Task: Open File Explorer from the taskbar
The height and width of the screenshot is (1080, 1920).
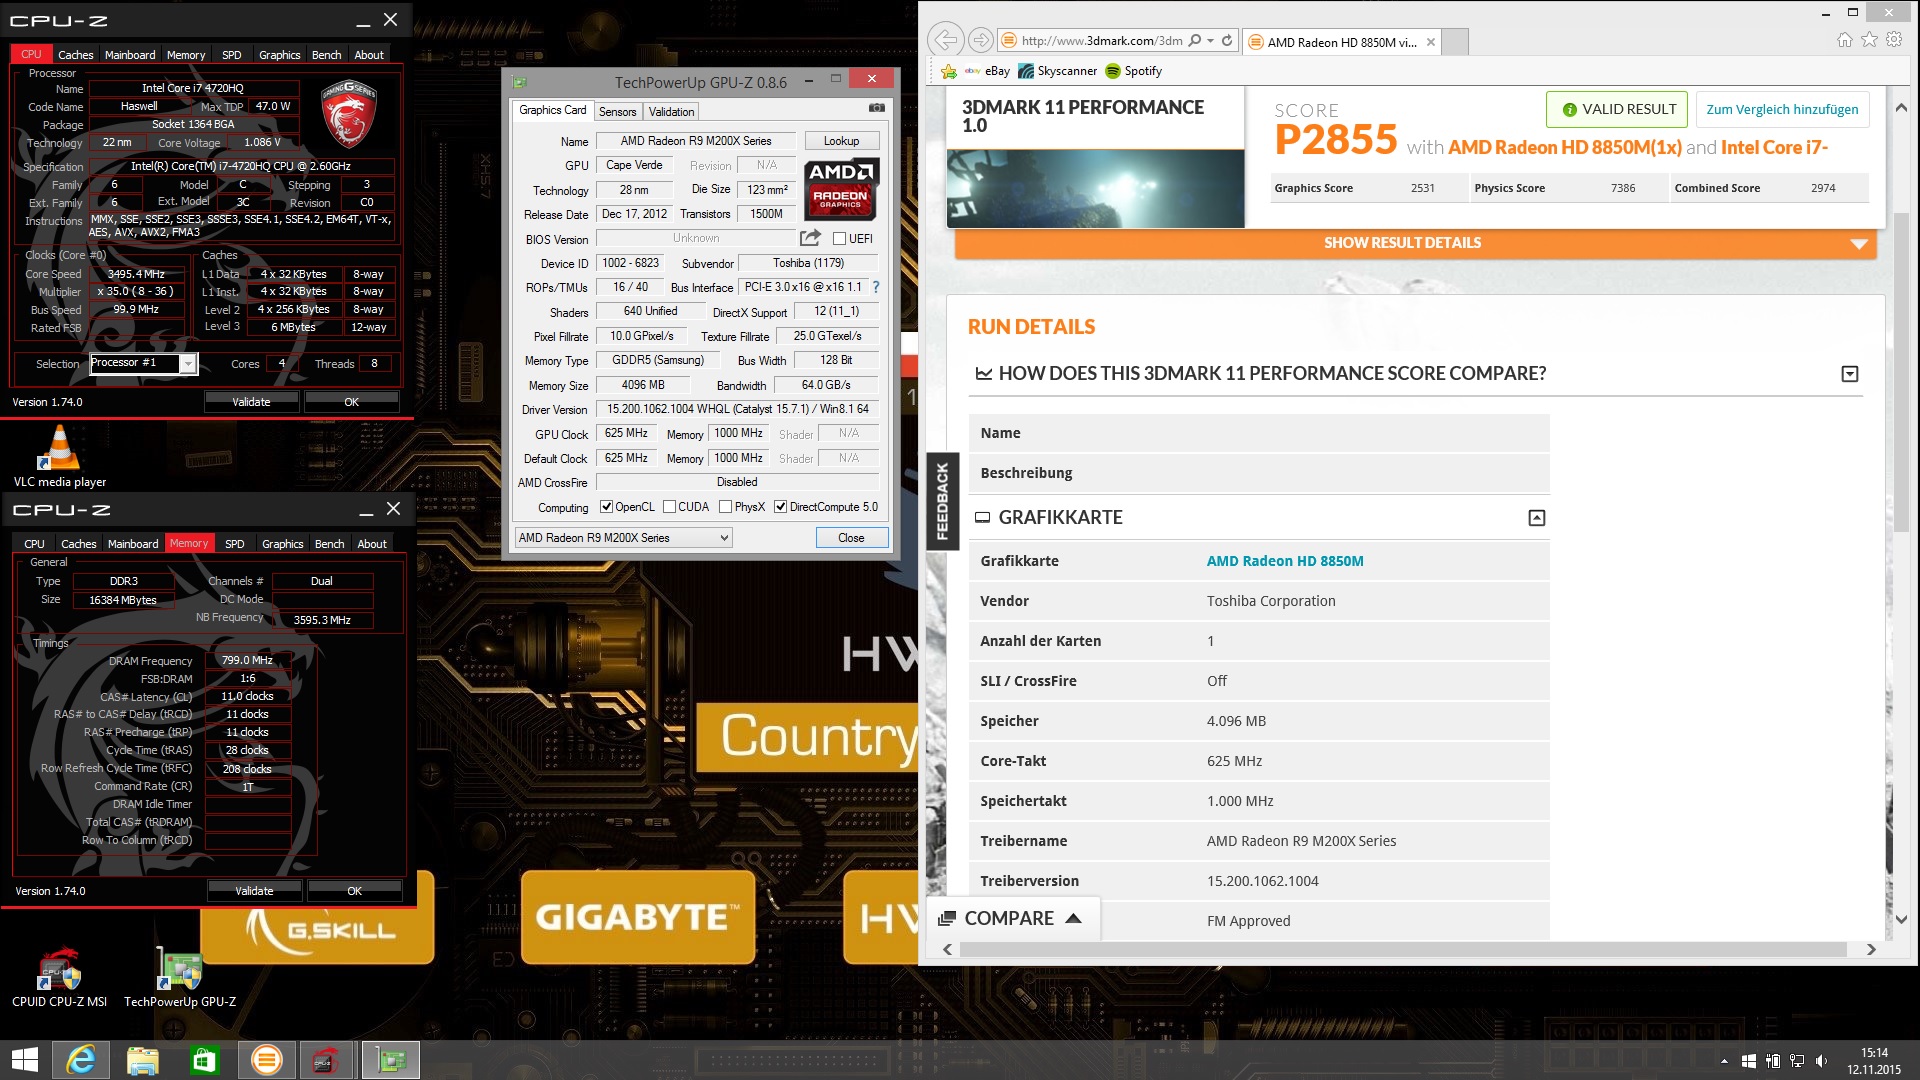Action: click(x=143, y=1060)
